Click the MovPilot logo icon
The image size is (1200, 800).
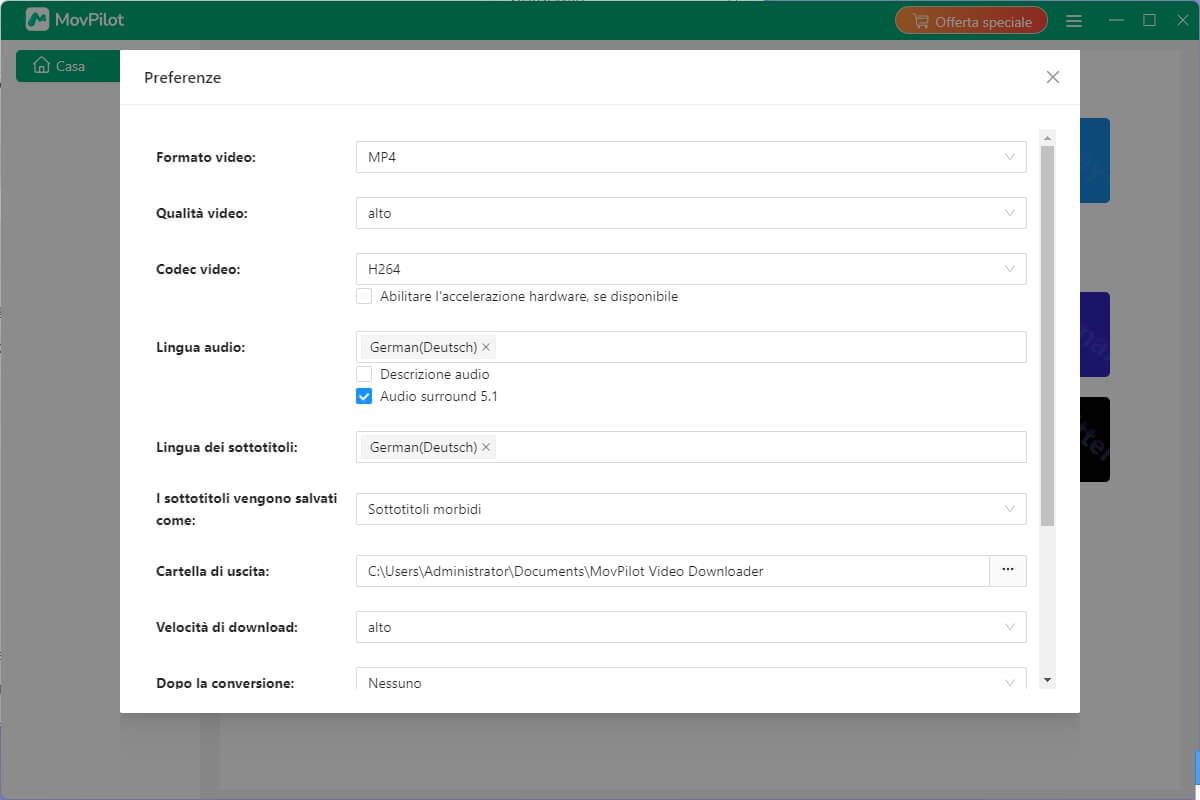coord(39,18)
